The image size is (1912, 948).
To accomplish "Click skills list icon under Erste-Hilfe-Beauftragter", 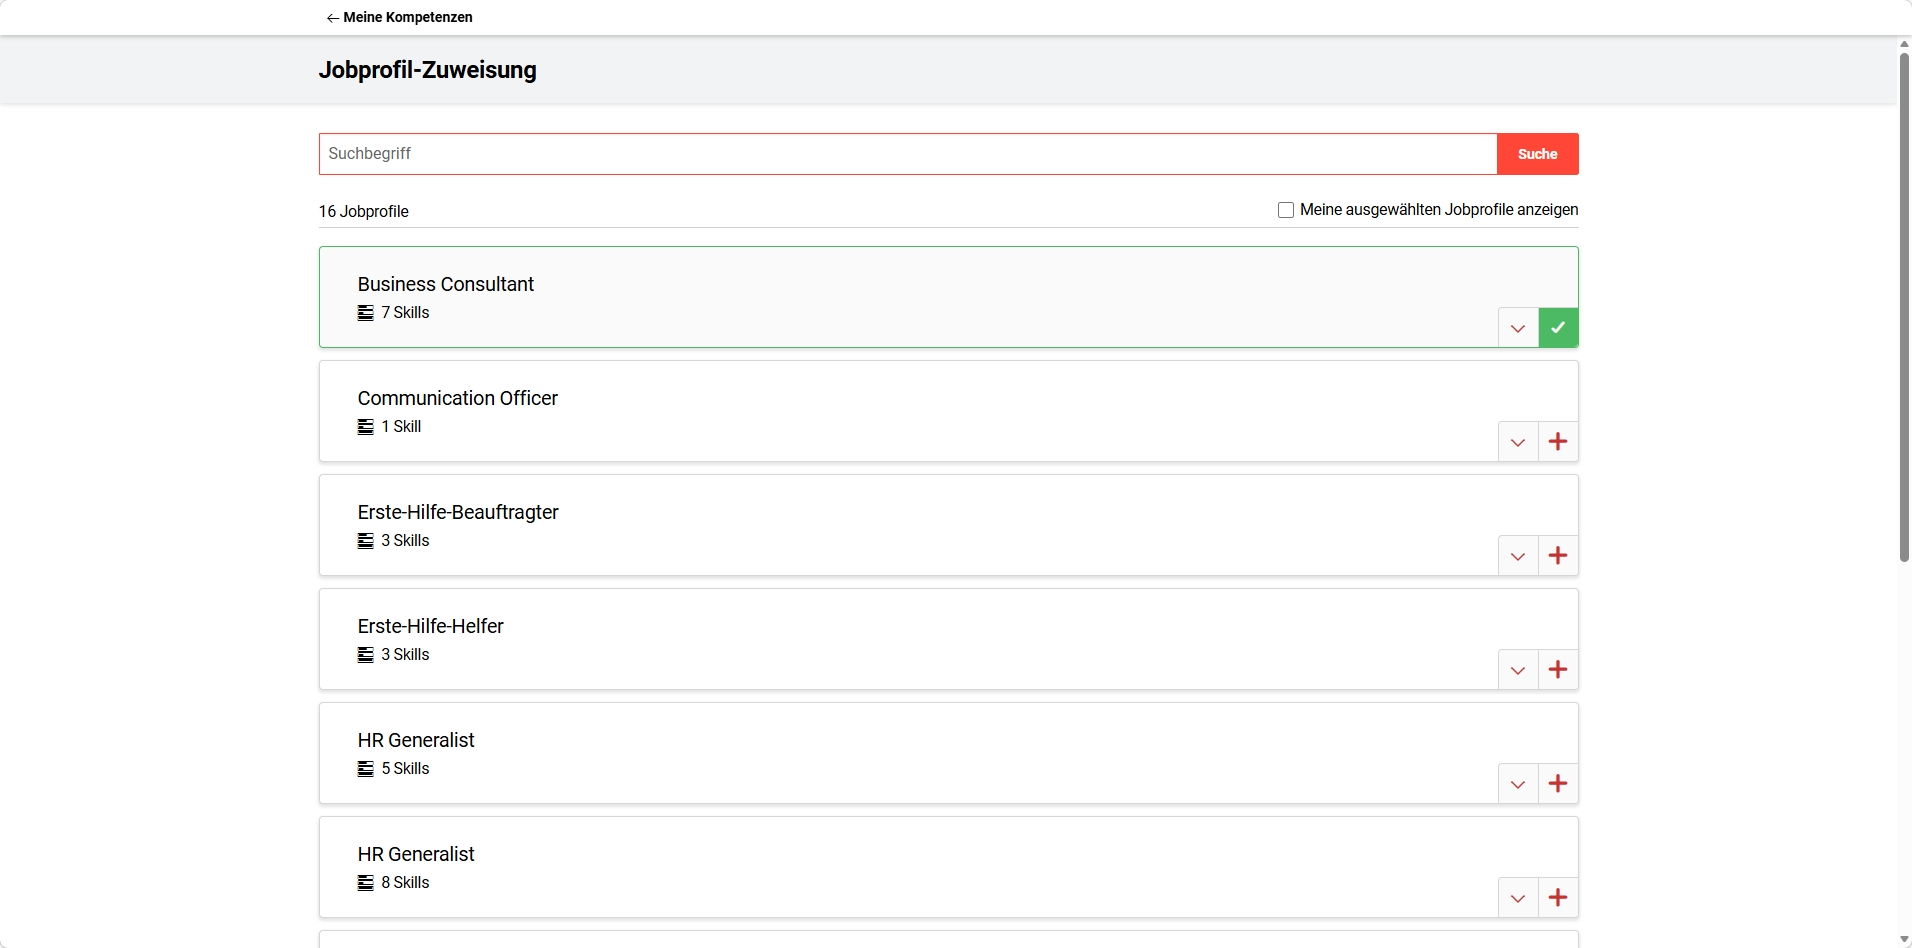I will point(366,541).
